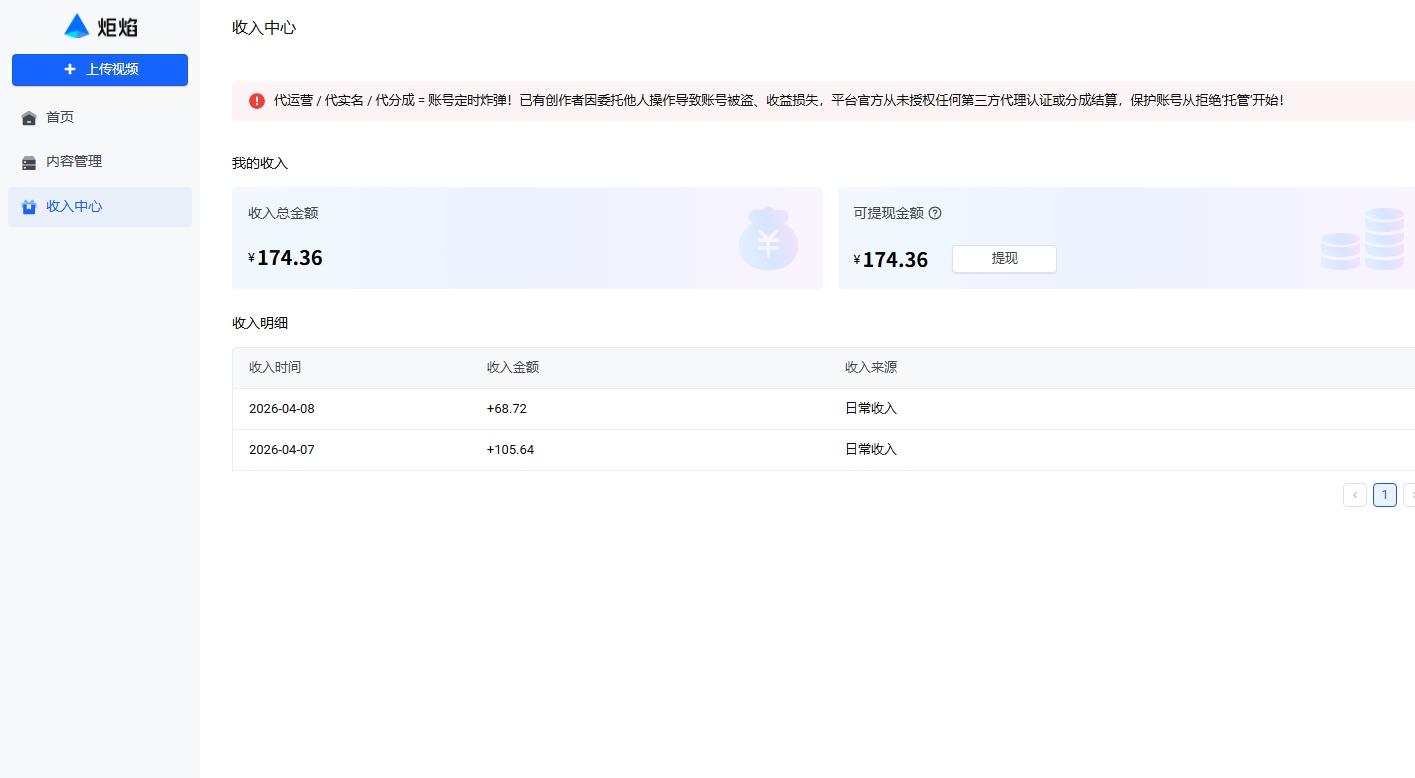
Task: Click the next page chevron
Action: coord(1410,494)
